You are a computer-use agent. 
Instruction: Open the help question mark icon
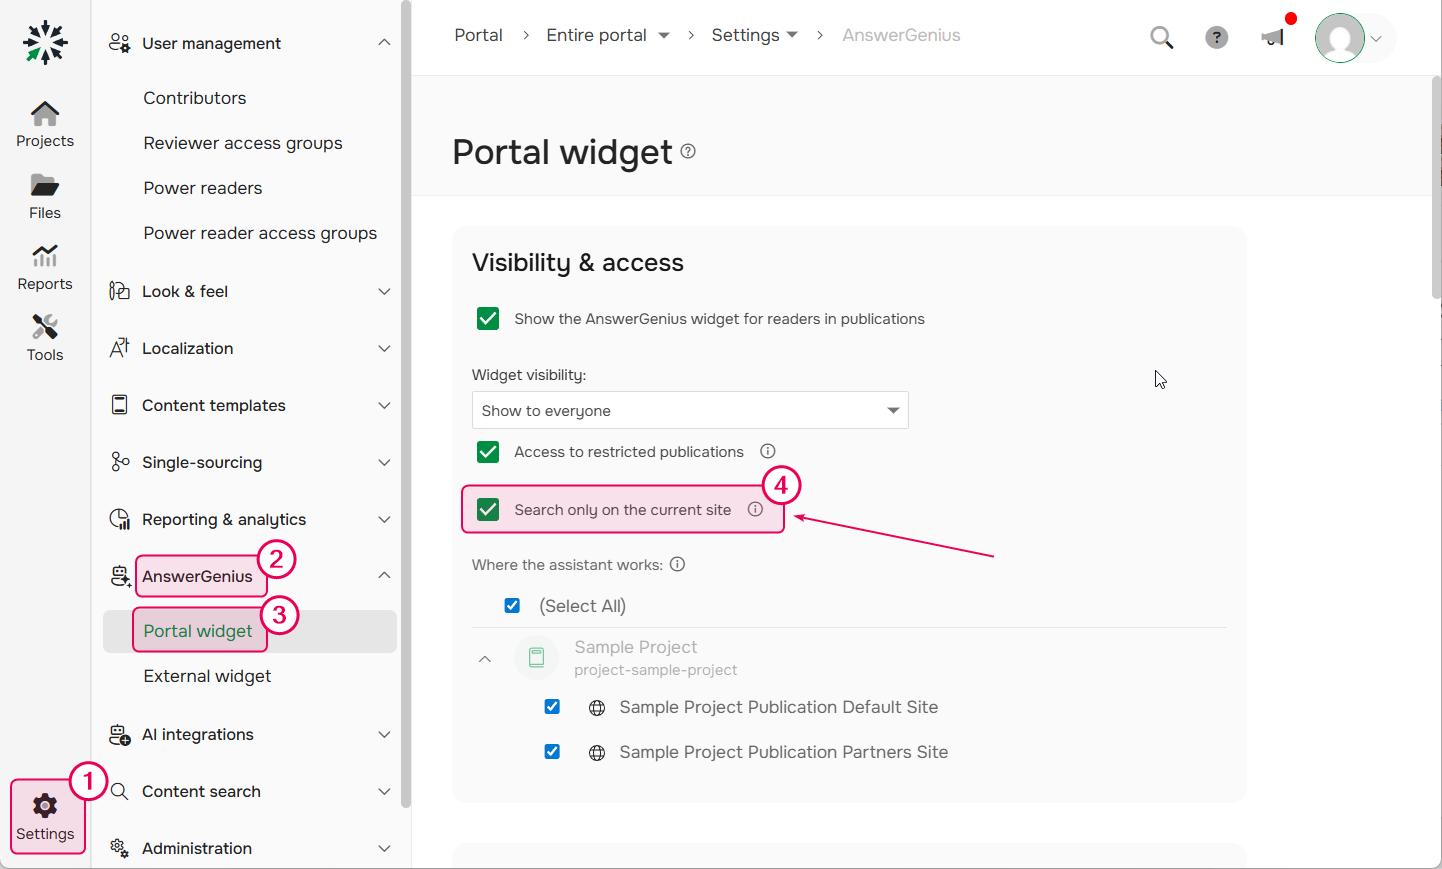(1216, 38)
